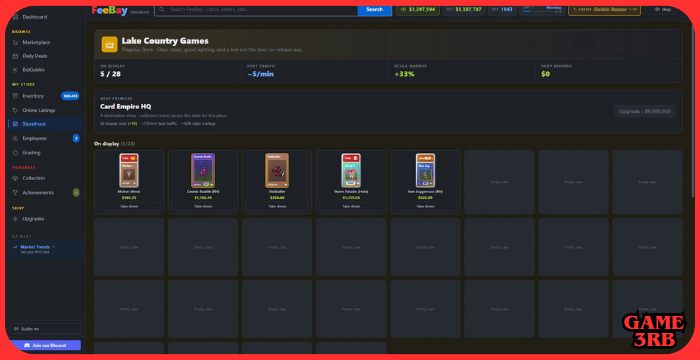Click the Upgrades gear icon

[15, 219]
